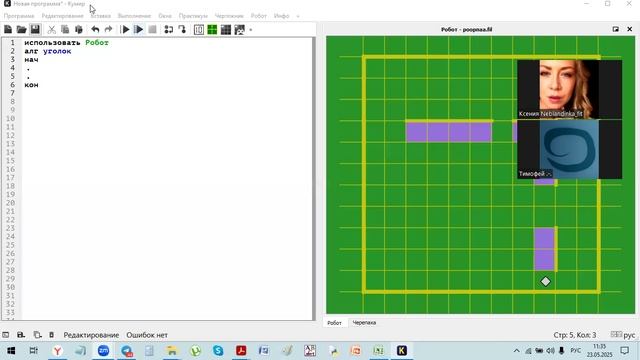640x360 pixels.
Task: Cut selected text with scissors icon
Action: click(51, 29)
